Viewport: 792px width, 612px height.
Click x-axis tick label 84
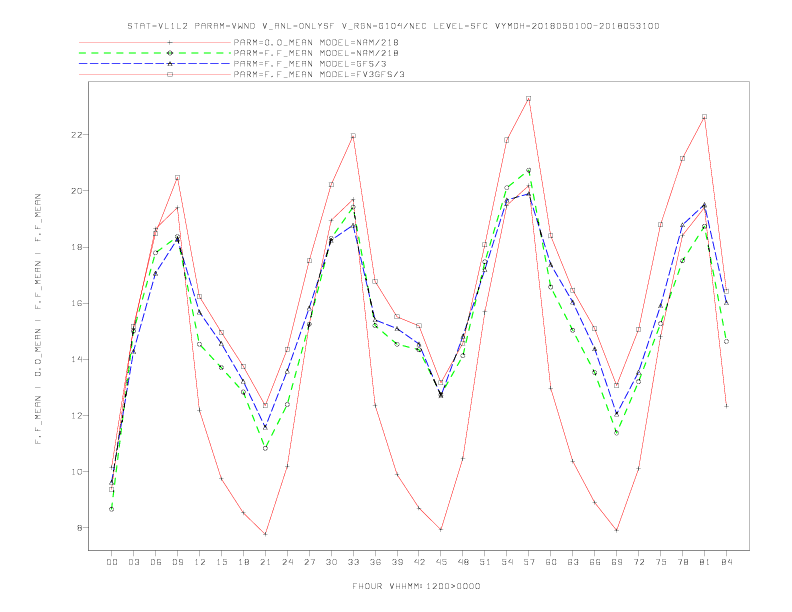pos(726,562)
